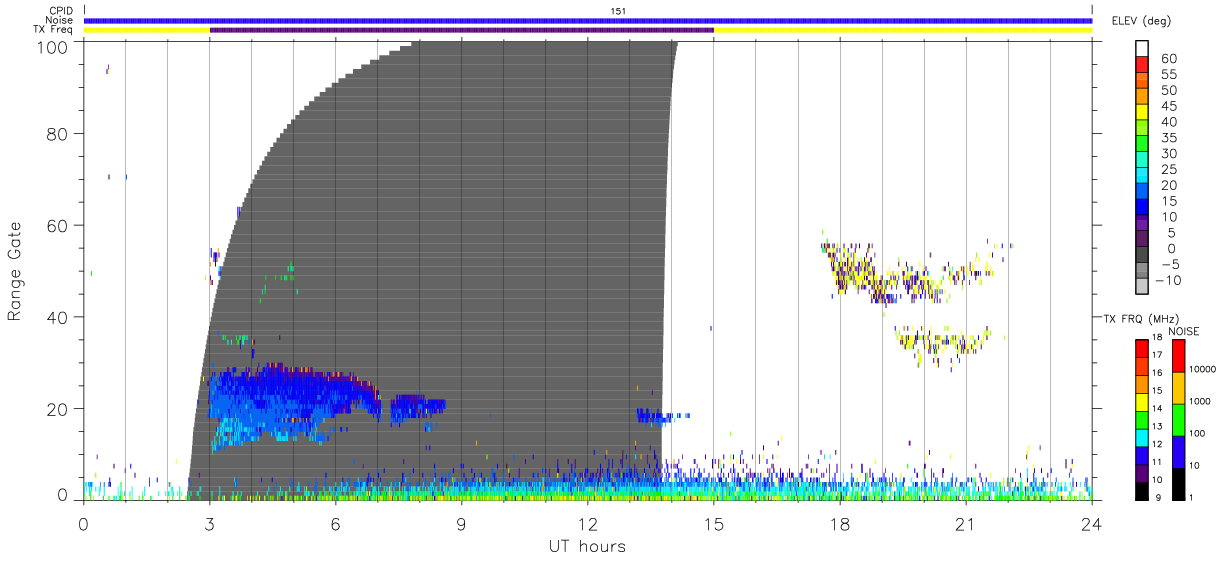Click the "18" tick label on UT hours axis
Image resolution: width=1228 pixels, height=567 pixels.
[839, 523]
